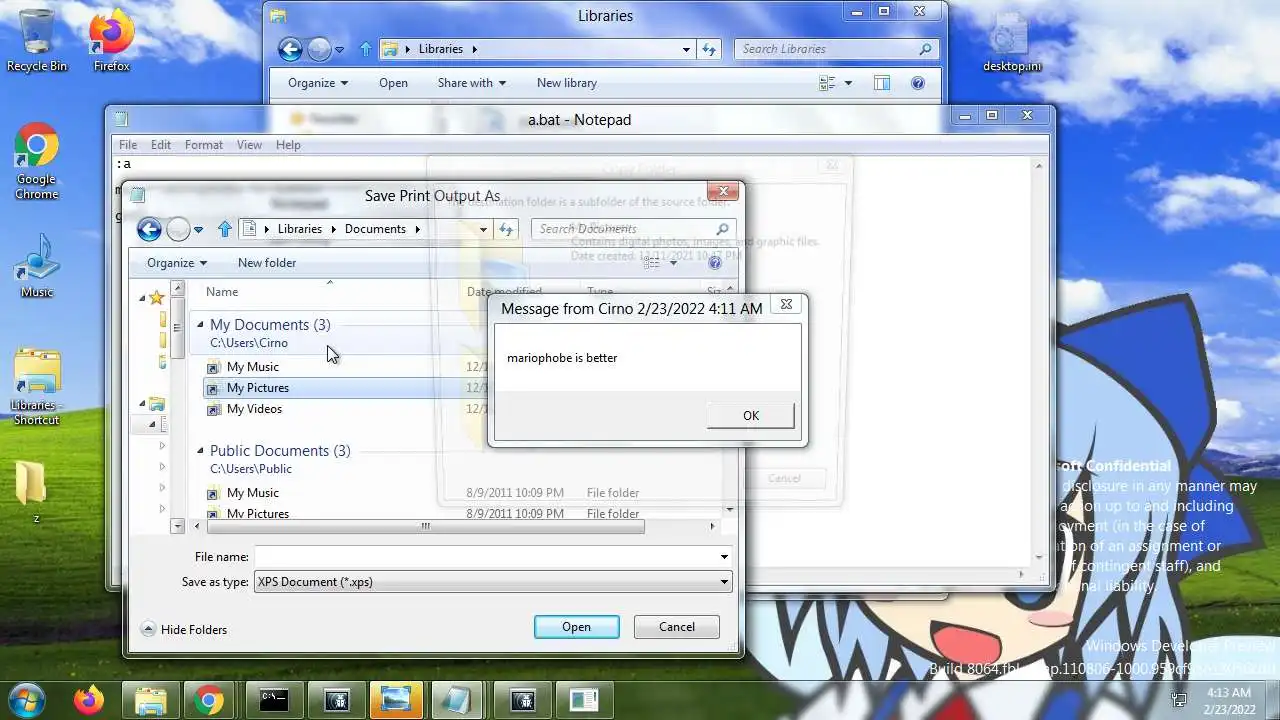
Task: Collapse the Favorites tree node
Action: tap(142, 297)
